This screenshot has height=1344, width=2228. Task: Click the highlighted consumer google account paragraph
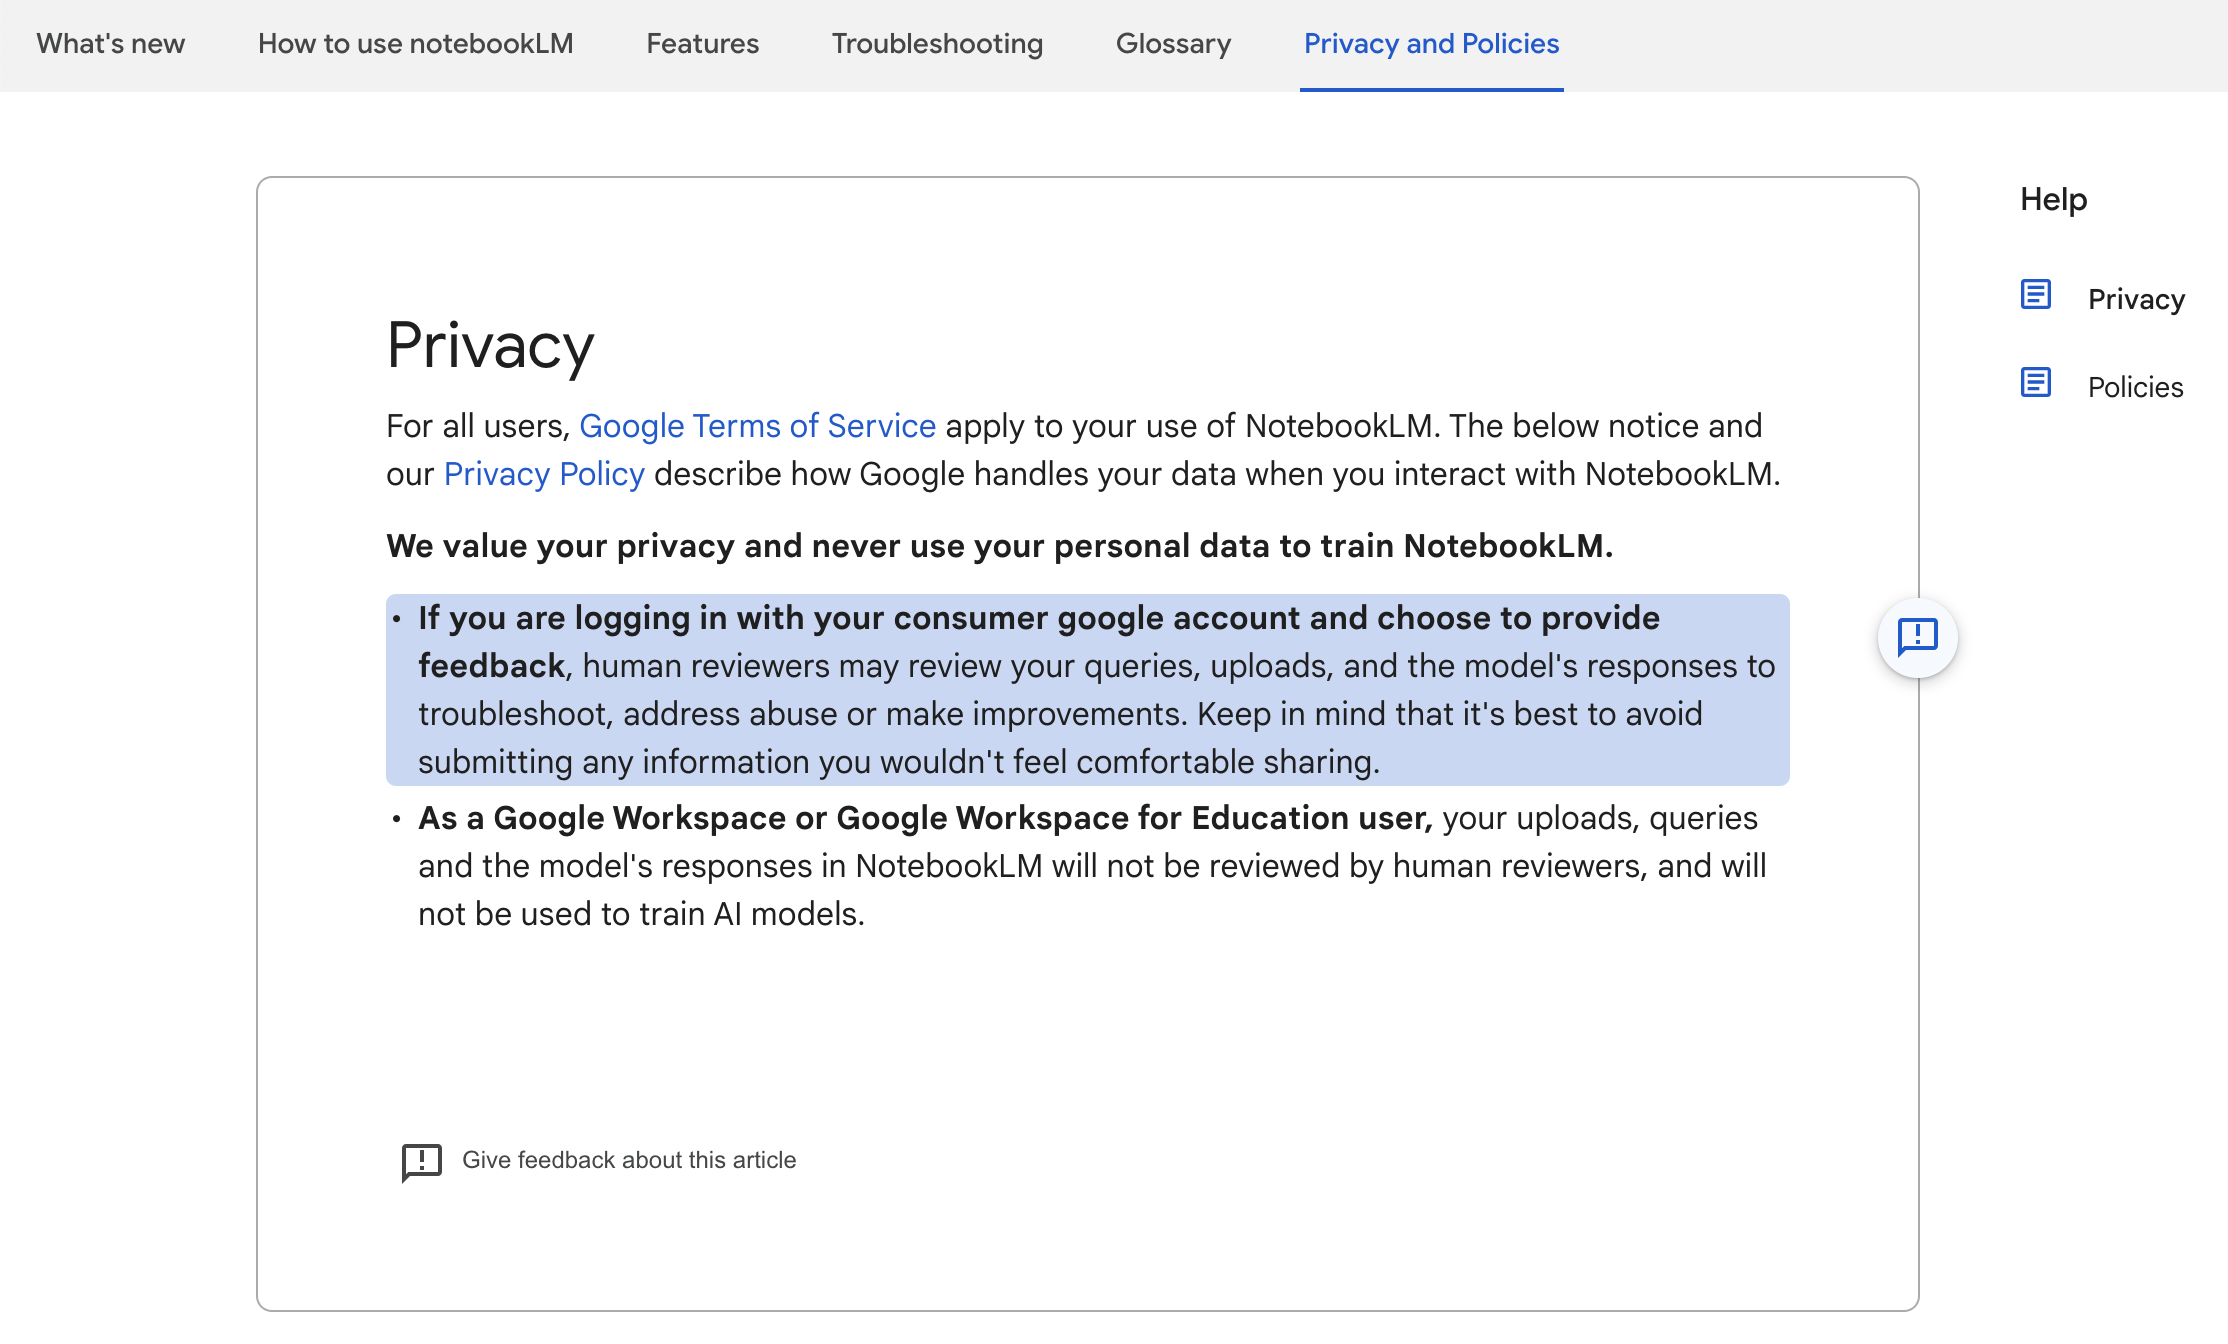pos(1088,690)
